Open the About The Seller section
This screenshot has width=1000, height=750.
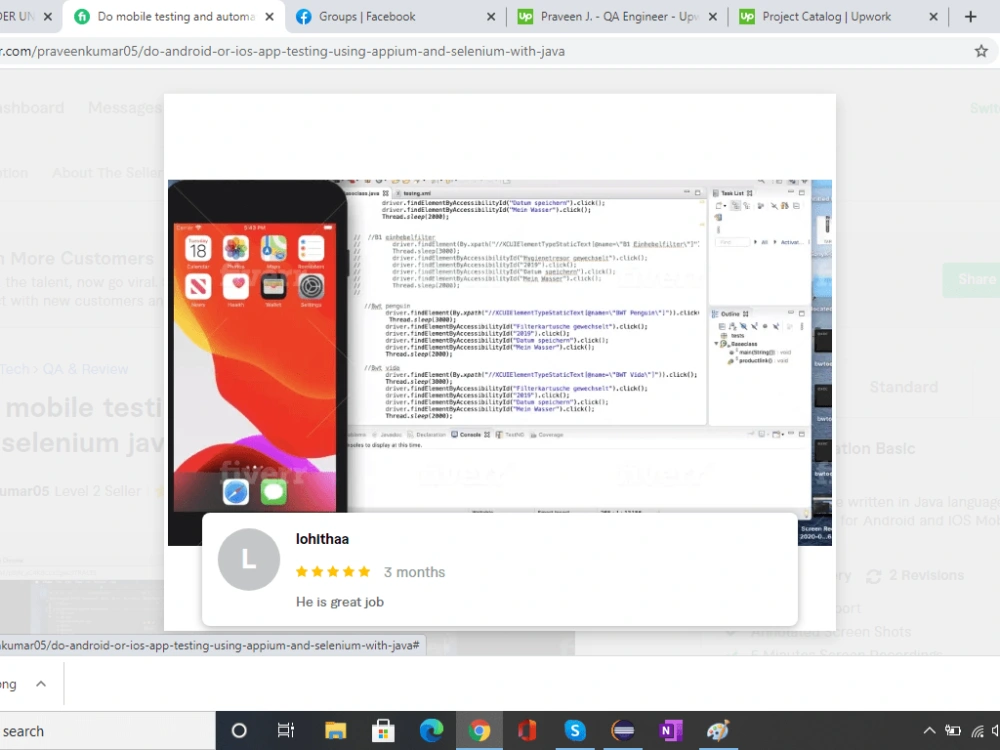click(x=107, y=173)
